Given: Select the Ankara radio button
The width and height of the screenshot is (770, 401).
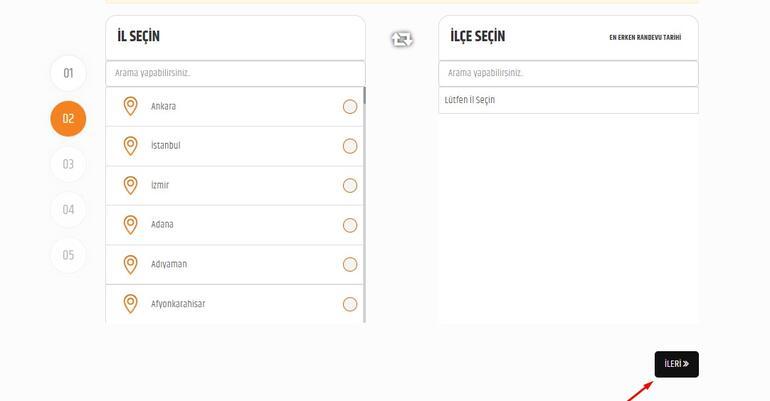Looking at the screenshot, I should coord(350,107).
